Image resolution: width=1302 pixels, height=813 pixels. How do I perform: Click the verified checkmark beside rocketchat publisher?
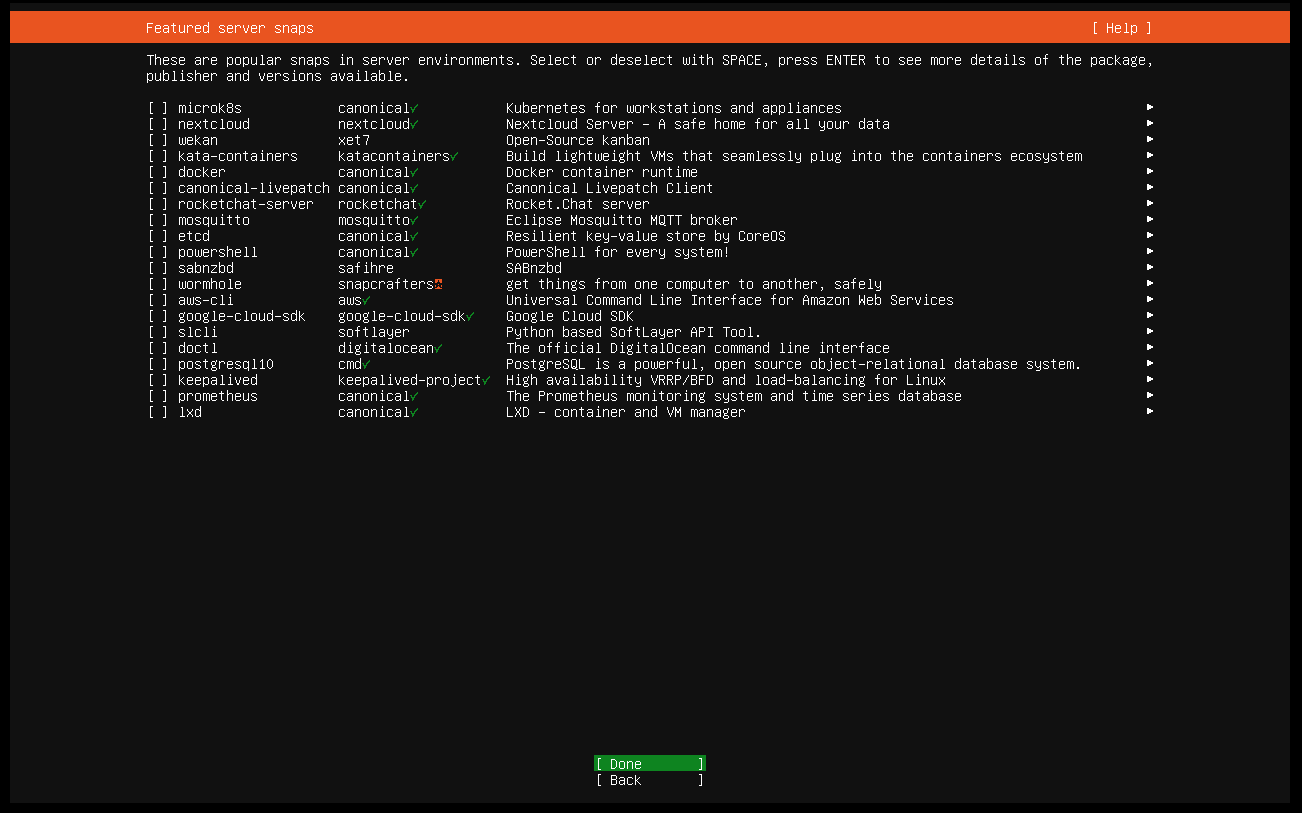click(x=422, y=204)
